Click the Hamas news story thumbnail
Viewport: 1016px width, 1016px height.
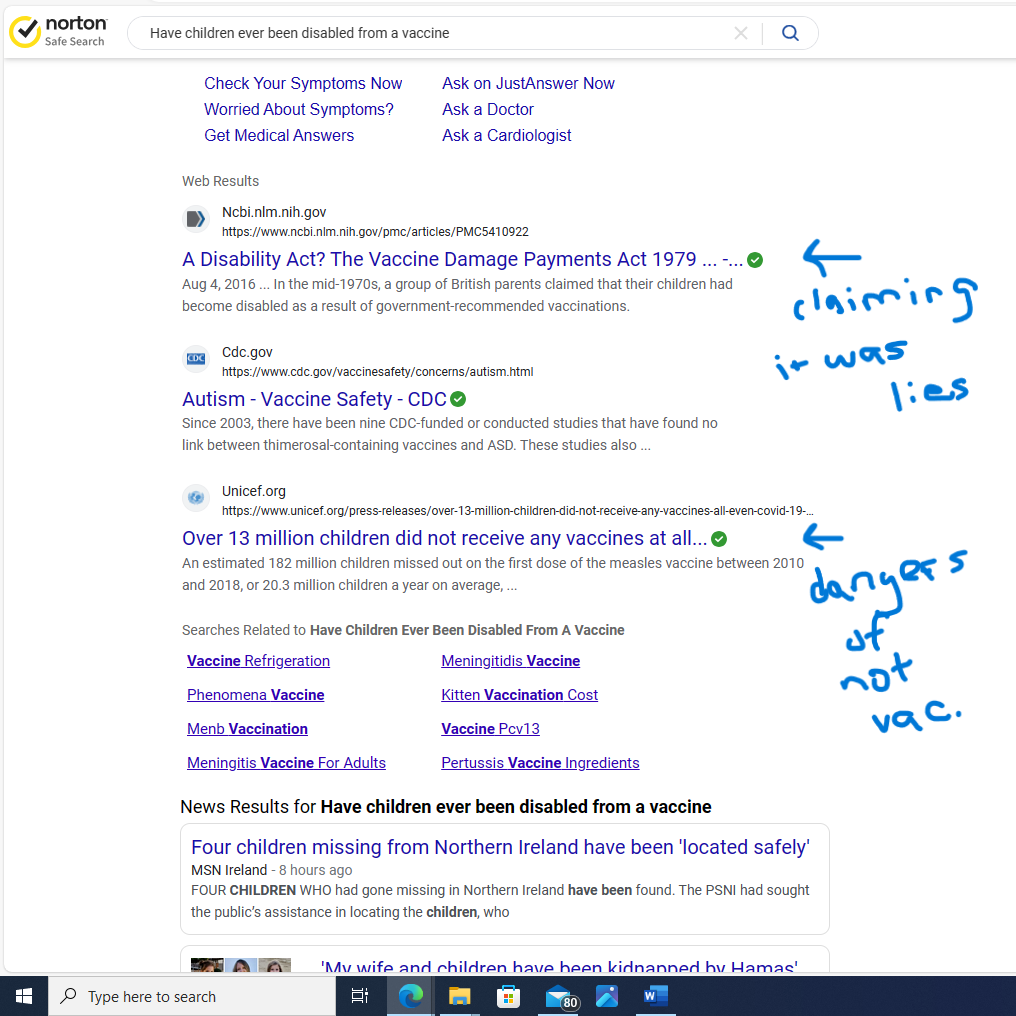click(240, 965)
